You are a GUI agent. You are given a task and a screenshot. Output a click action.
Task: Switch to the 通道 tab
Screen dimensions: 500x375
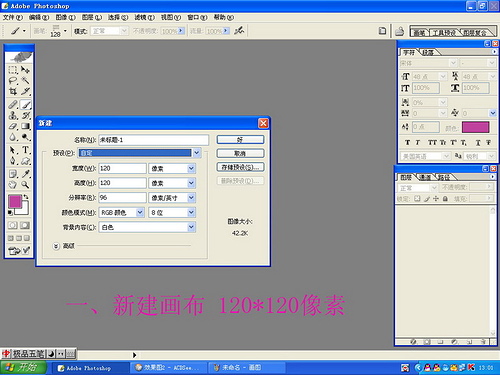pos(425,177)
